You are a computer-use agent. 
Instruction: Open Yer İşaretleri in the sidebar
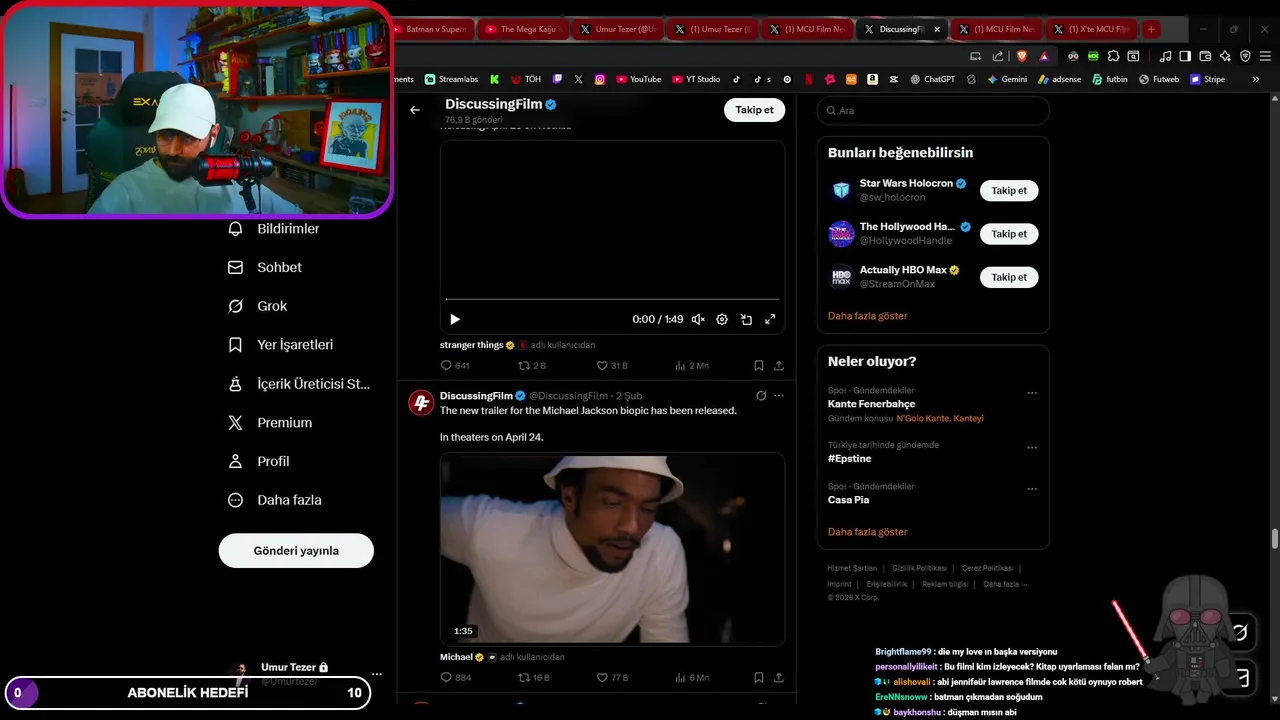click(x=281, y=344)
